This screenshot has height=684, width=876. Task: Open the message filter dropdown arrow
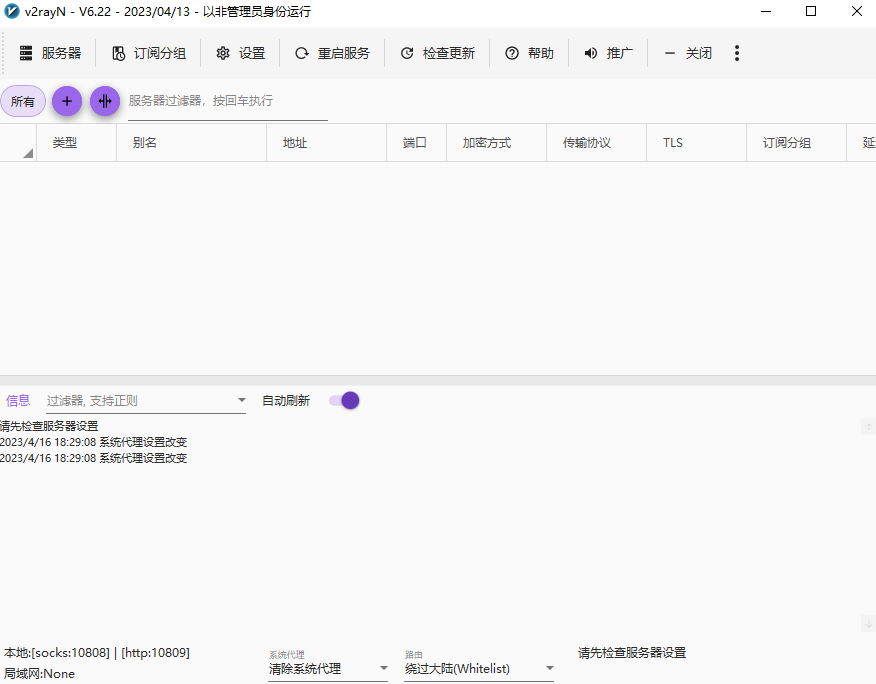click(x=241, y=399)
